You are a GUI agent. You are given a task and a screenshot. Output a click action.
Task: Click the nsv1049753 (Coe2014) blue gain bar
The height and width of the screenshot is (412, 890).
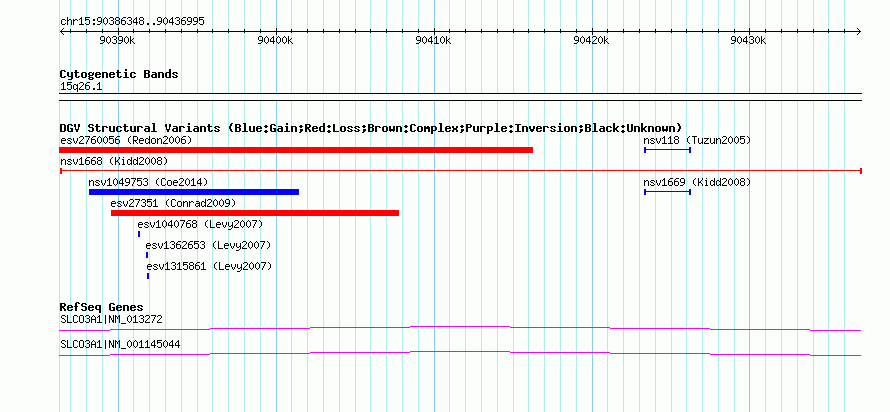click(194, 192)
